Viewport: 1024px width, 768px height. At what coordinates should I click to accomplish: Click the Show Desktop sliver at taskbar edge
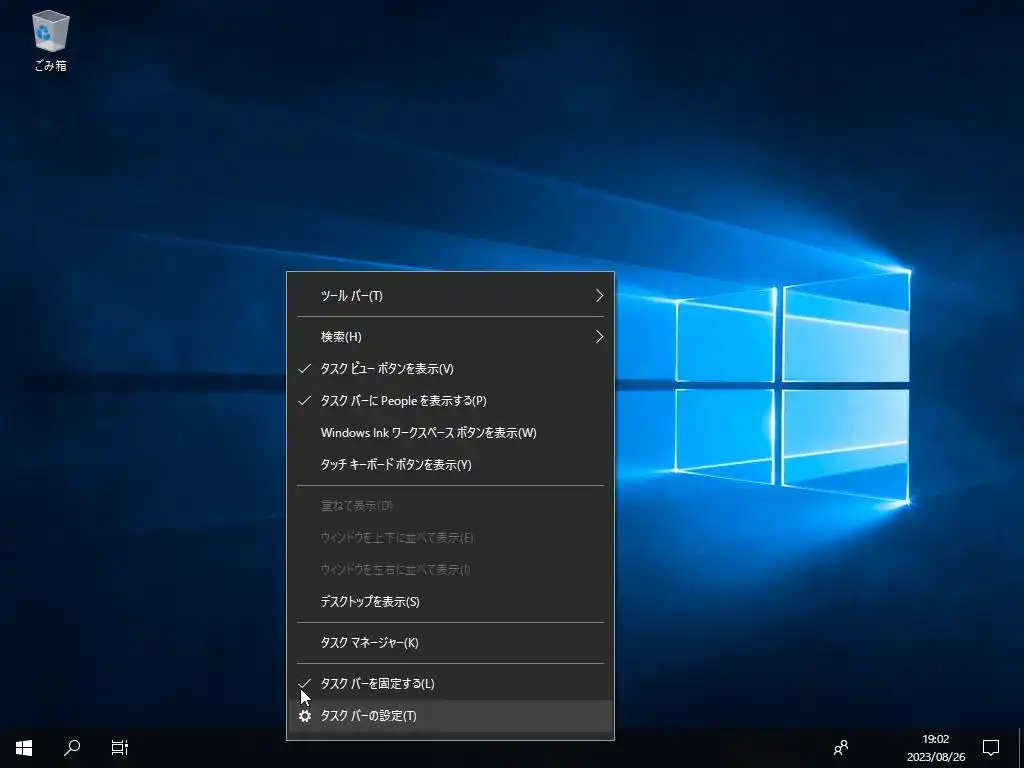point(1020,748)
